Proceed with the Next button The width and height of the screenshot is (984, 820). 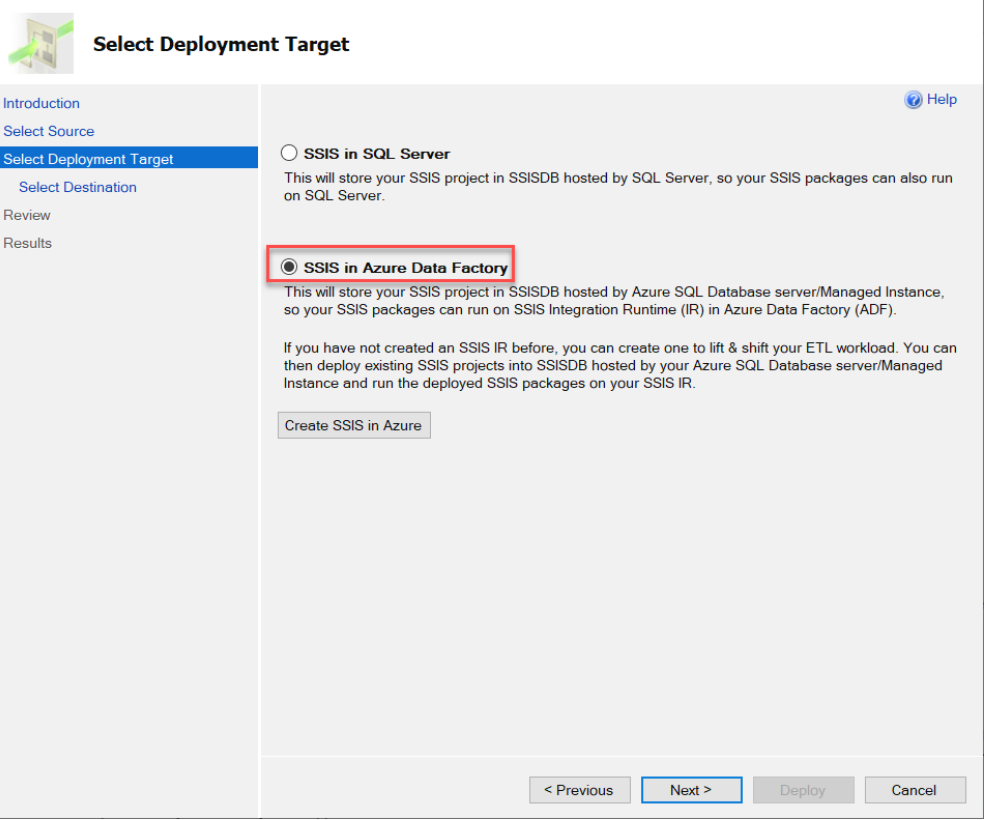(x=691, y=790)
